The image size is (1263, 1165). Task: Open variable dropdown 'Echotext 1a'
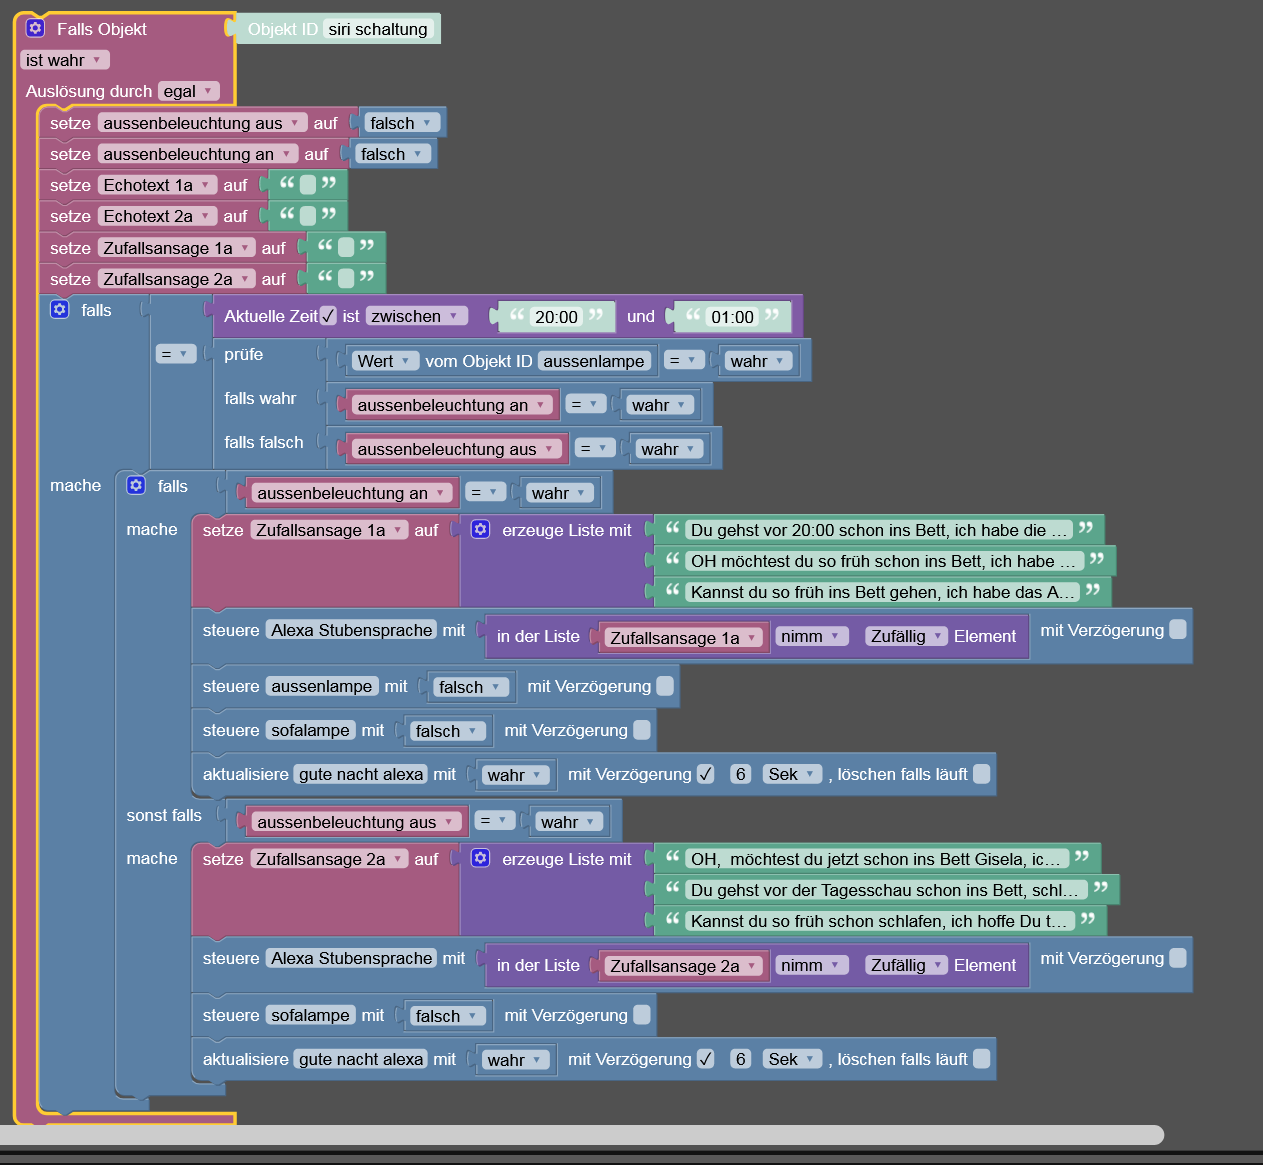tap(157, 185)
